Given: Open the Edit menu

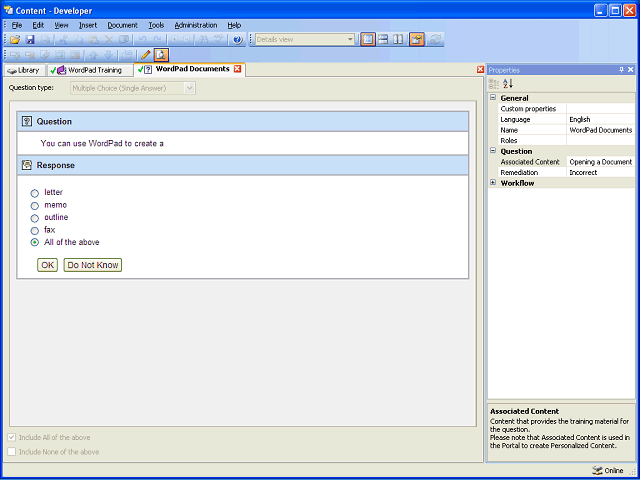Looking at the screenshot, I should point(38,25).
